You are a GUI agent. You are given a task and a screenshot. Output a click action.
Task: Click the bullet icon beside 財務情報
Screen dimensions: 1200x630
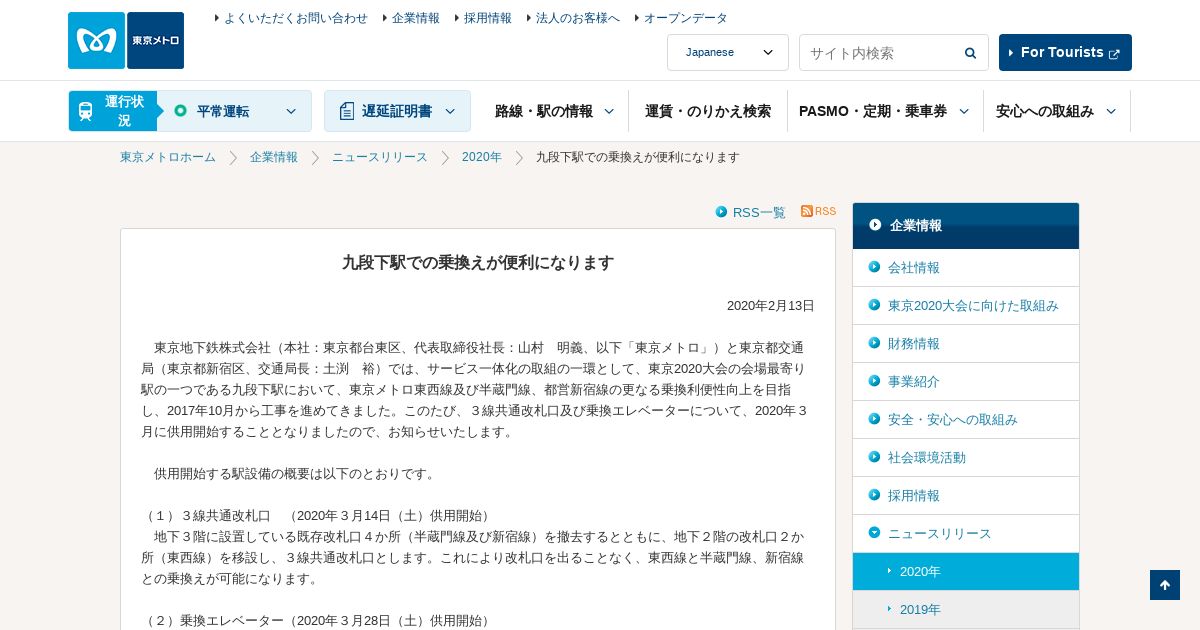(875, 343)
